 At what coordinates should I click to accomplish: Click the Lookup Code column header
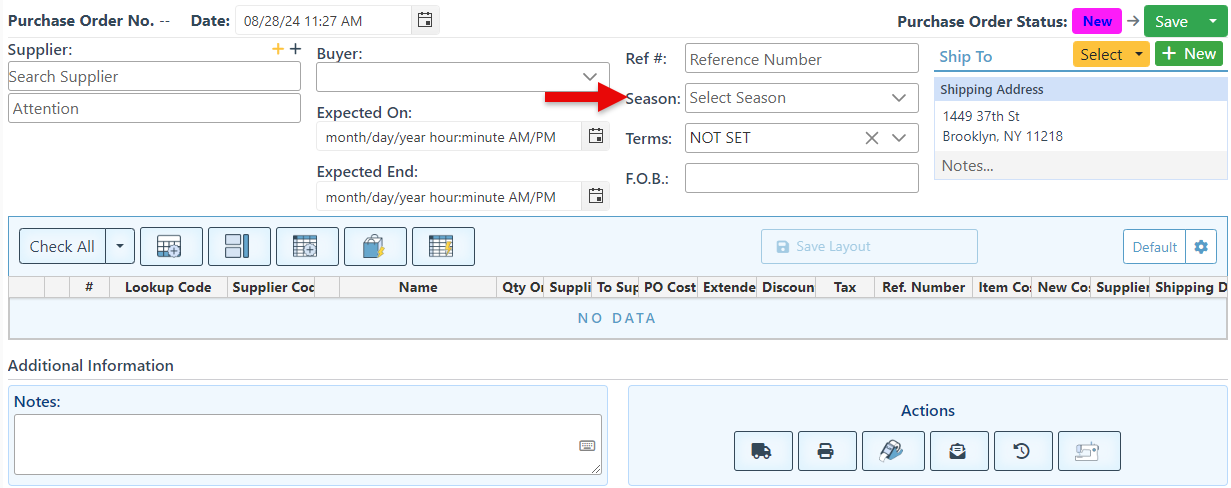168,287
